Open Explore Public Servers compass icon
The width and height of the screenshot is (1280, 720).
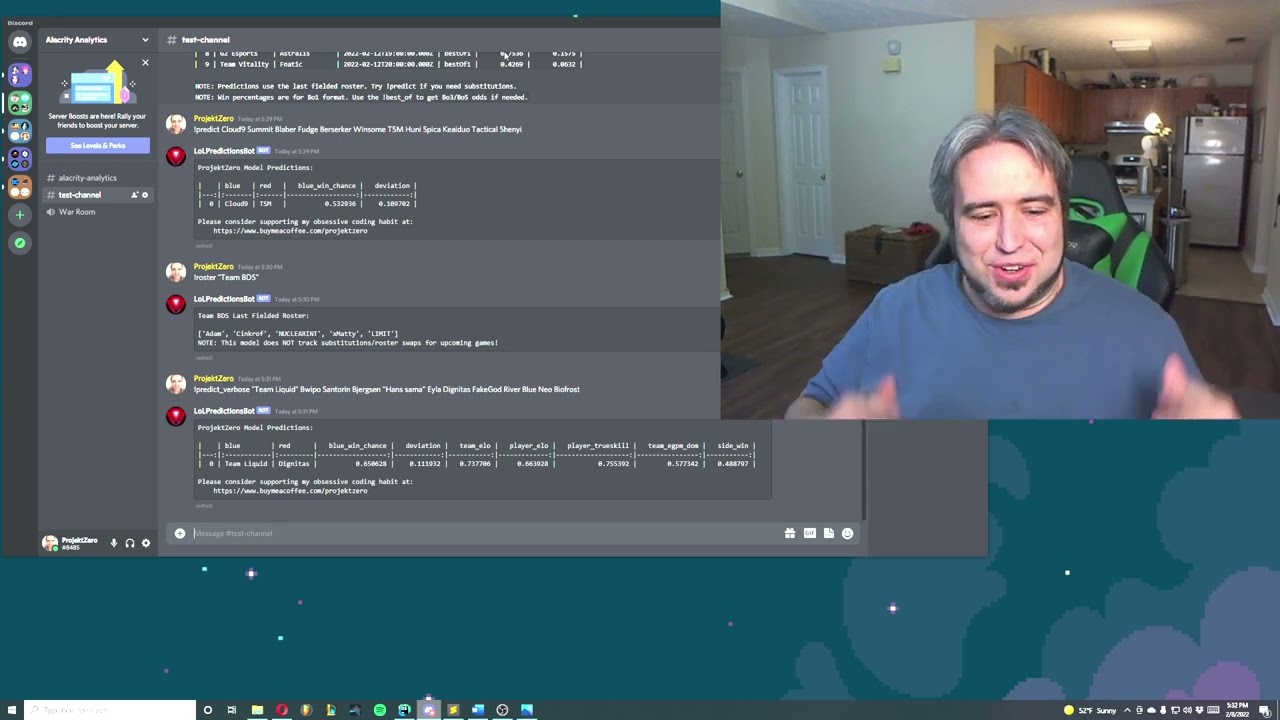(20, 242)
